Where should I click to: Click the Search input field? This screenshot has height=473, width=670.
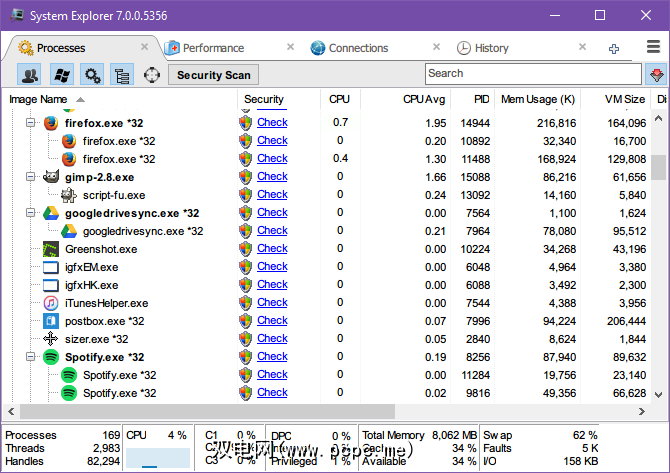[x=532, y=74]
